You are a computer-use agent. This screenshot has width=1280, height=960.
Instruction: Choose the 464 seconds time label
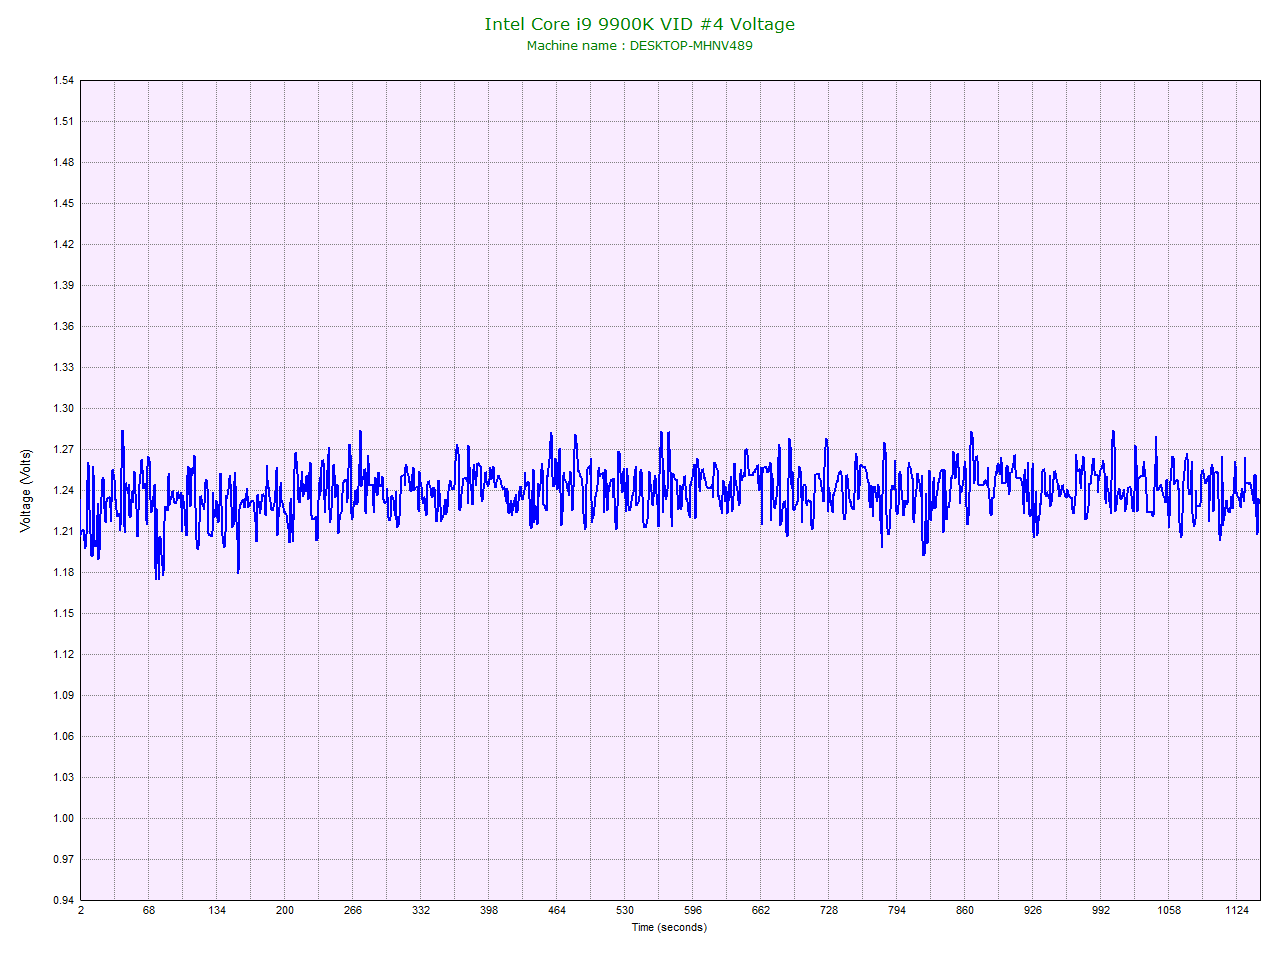[557, 911]
